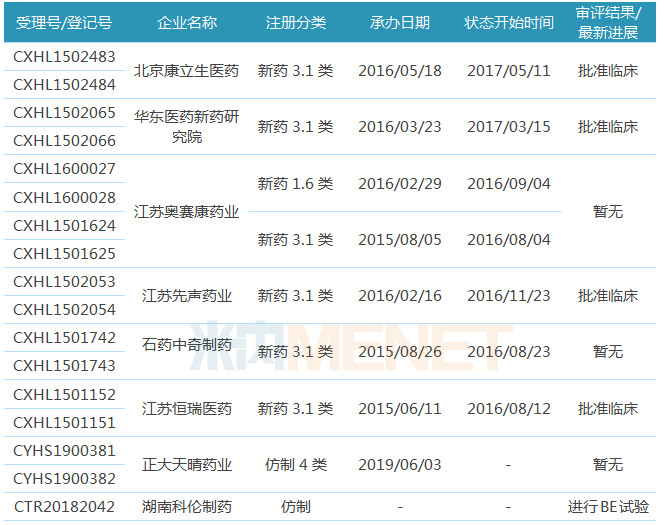Image resolution: width=666 pixels, height=525 pixels.
Task: Click the 注册分类 column header
Action: (x=296, y=23)
